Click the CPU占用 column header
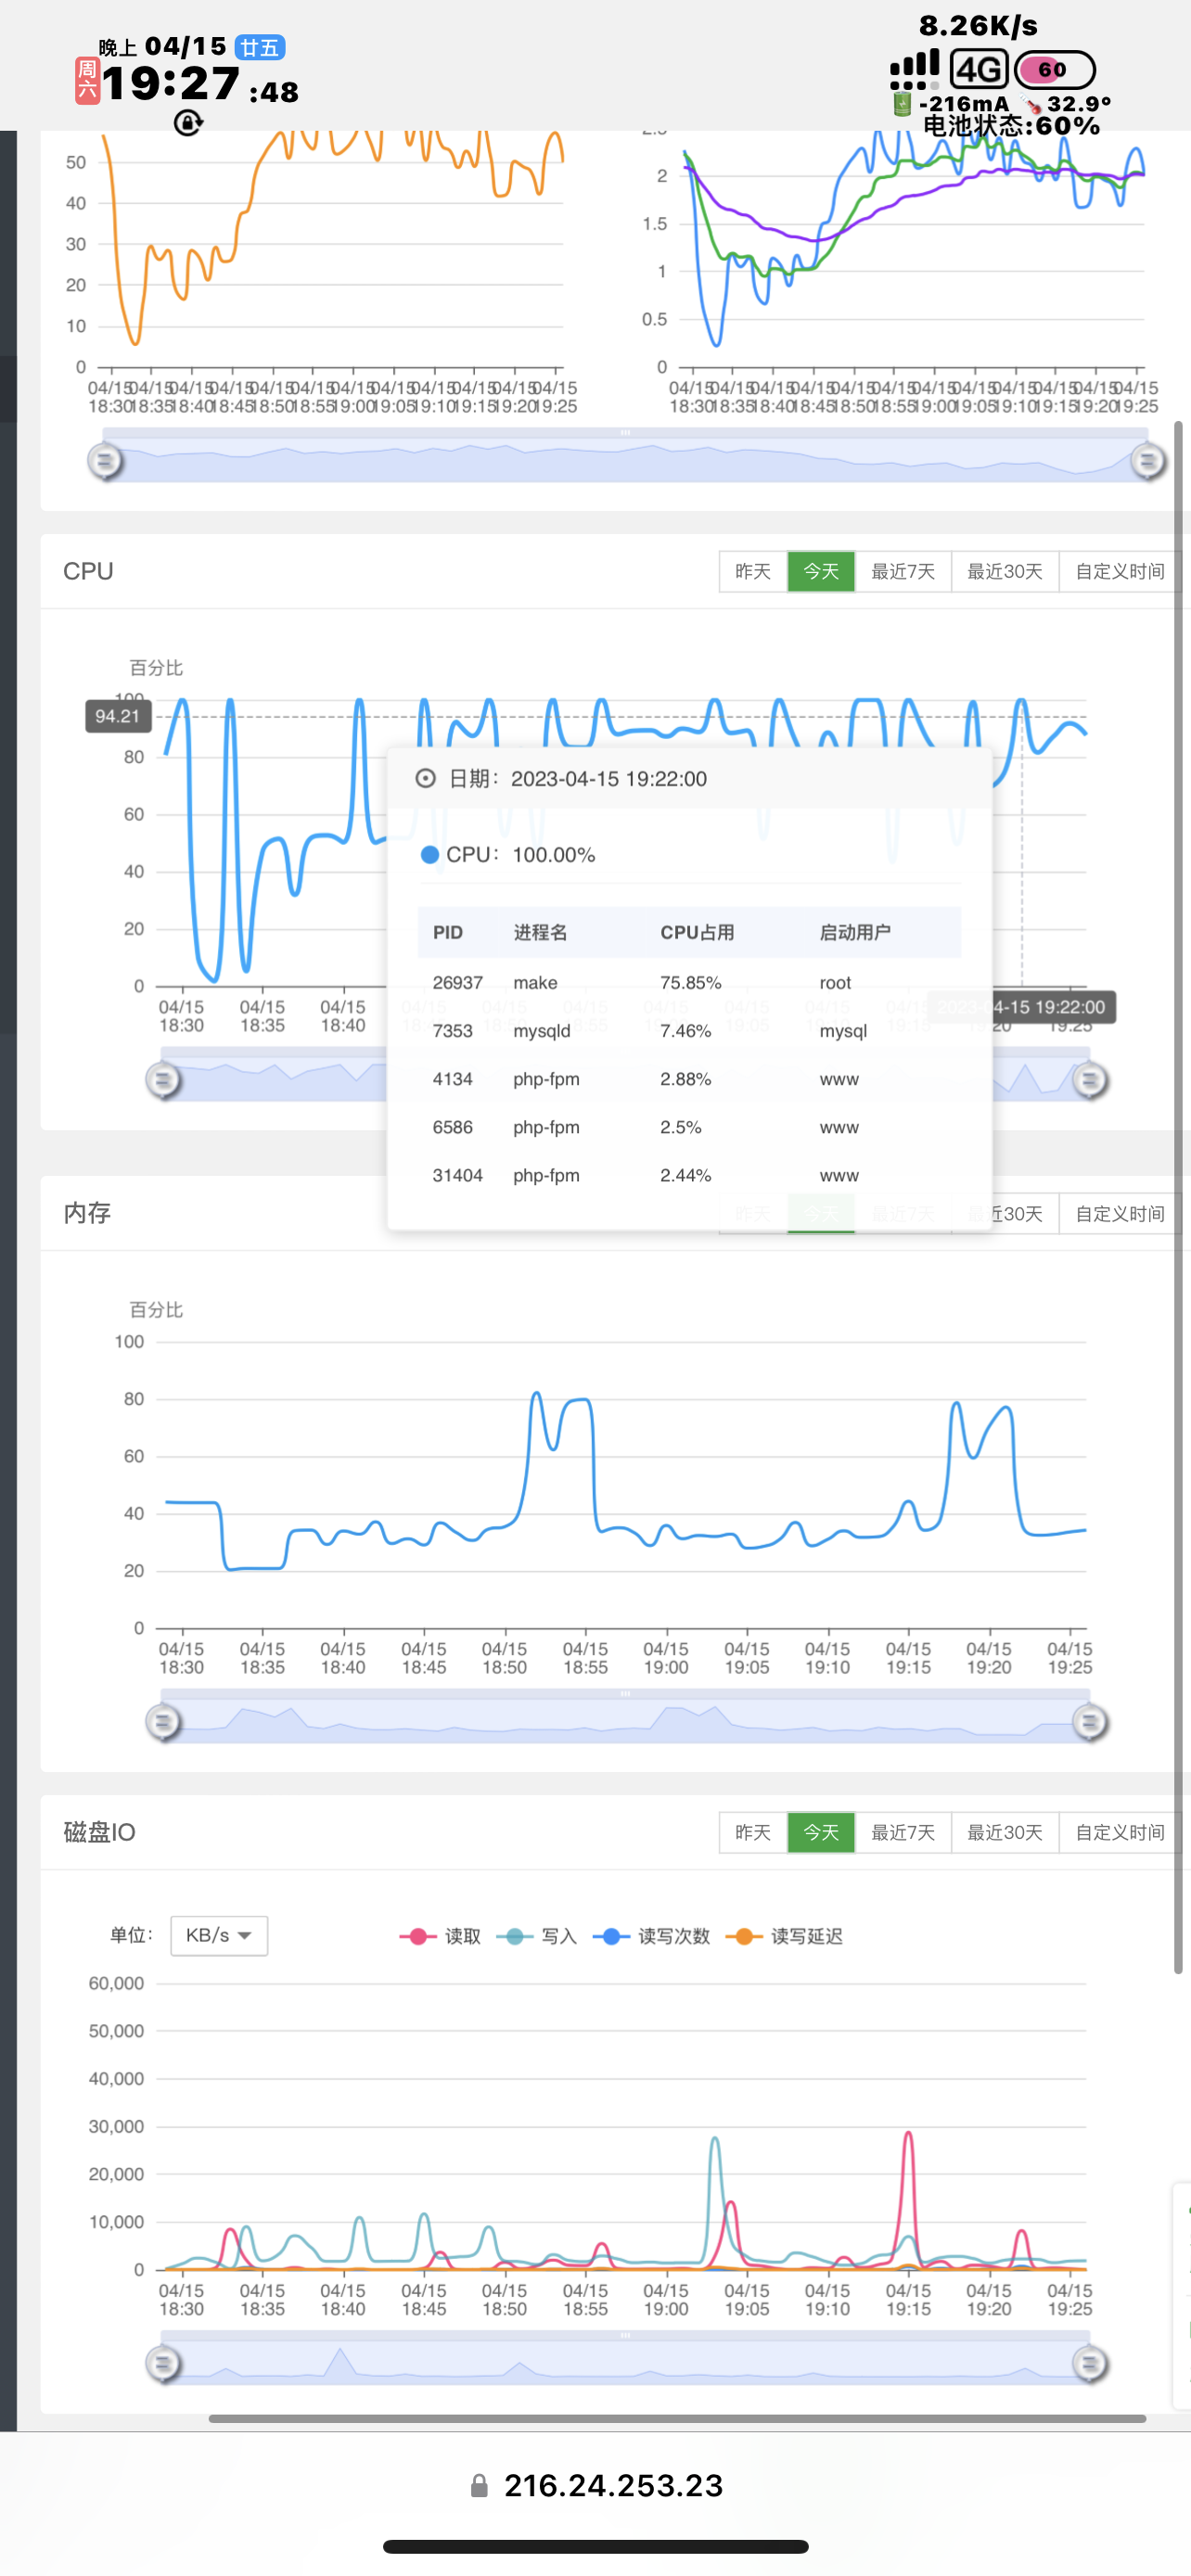The image size is (1191, 2576). tap(697, 932)
